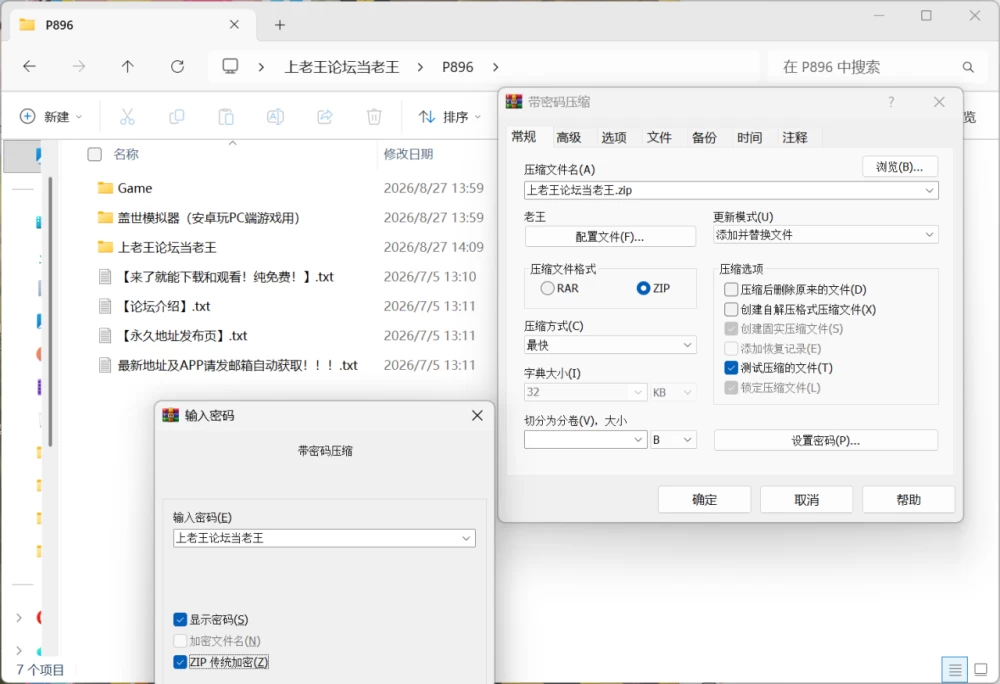Open the split volume size dropdown
Screen dimensions: 1000x684
click(x=638, y=440)
